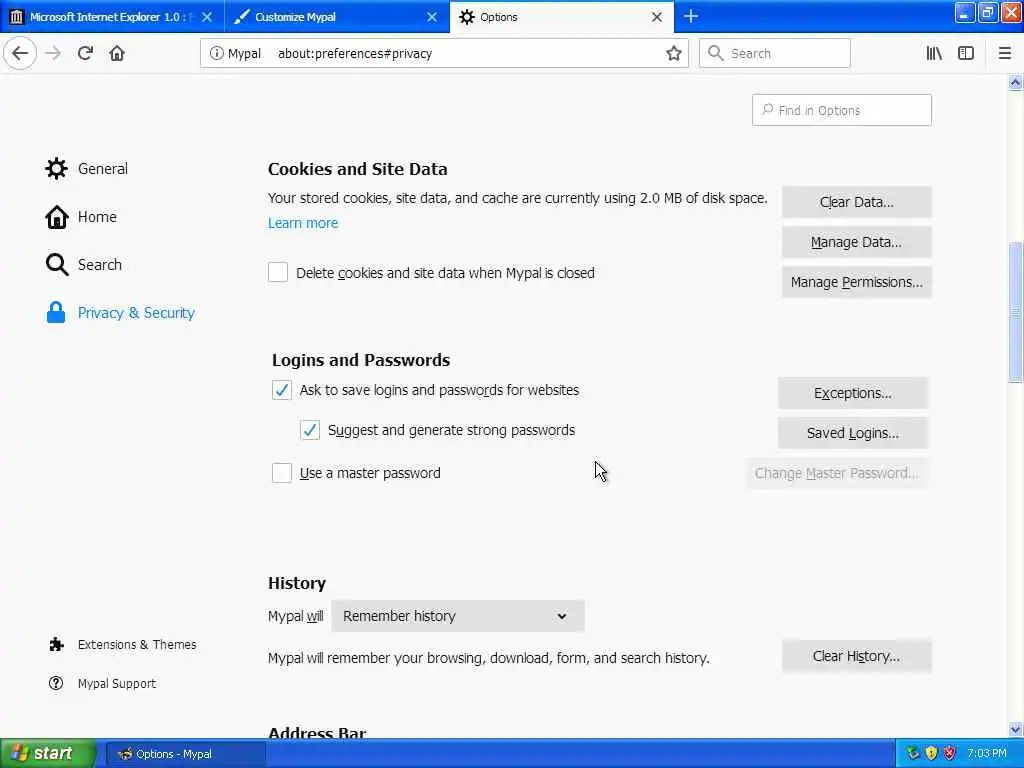Click the scrollbar down arrow

coord(1016,729)
